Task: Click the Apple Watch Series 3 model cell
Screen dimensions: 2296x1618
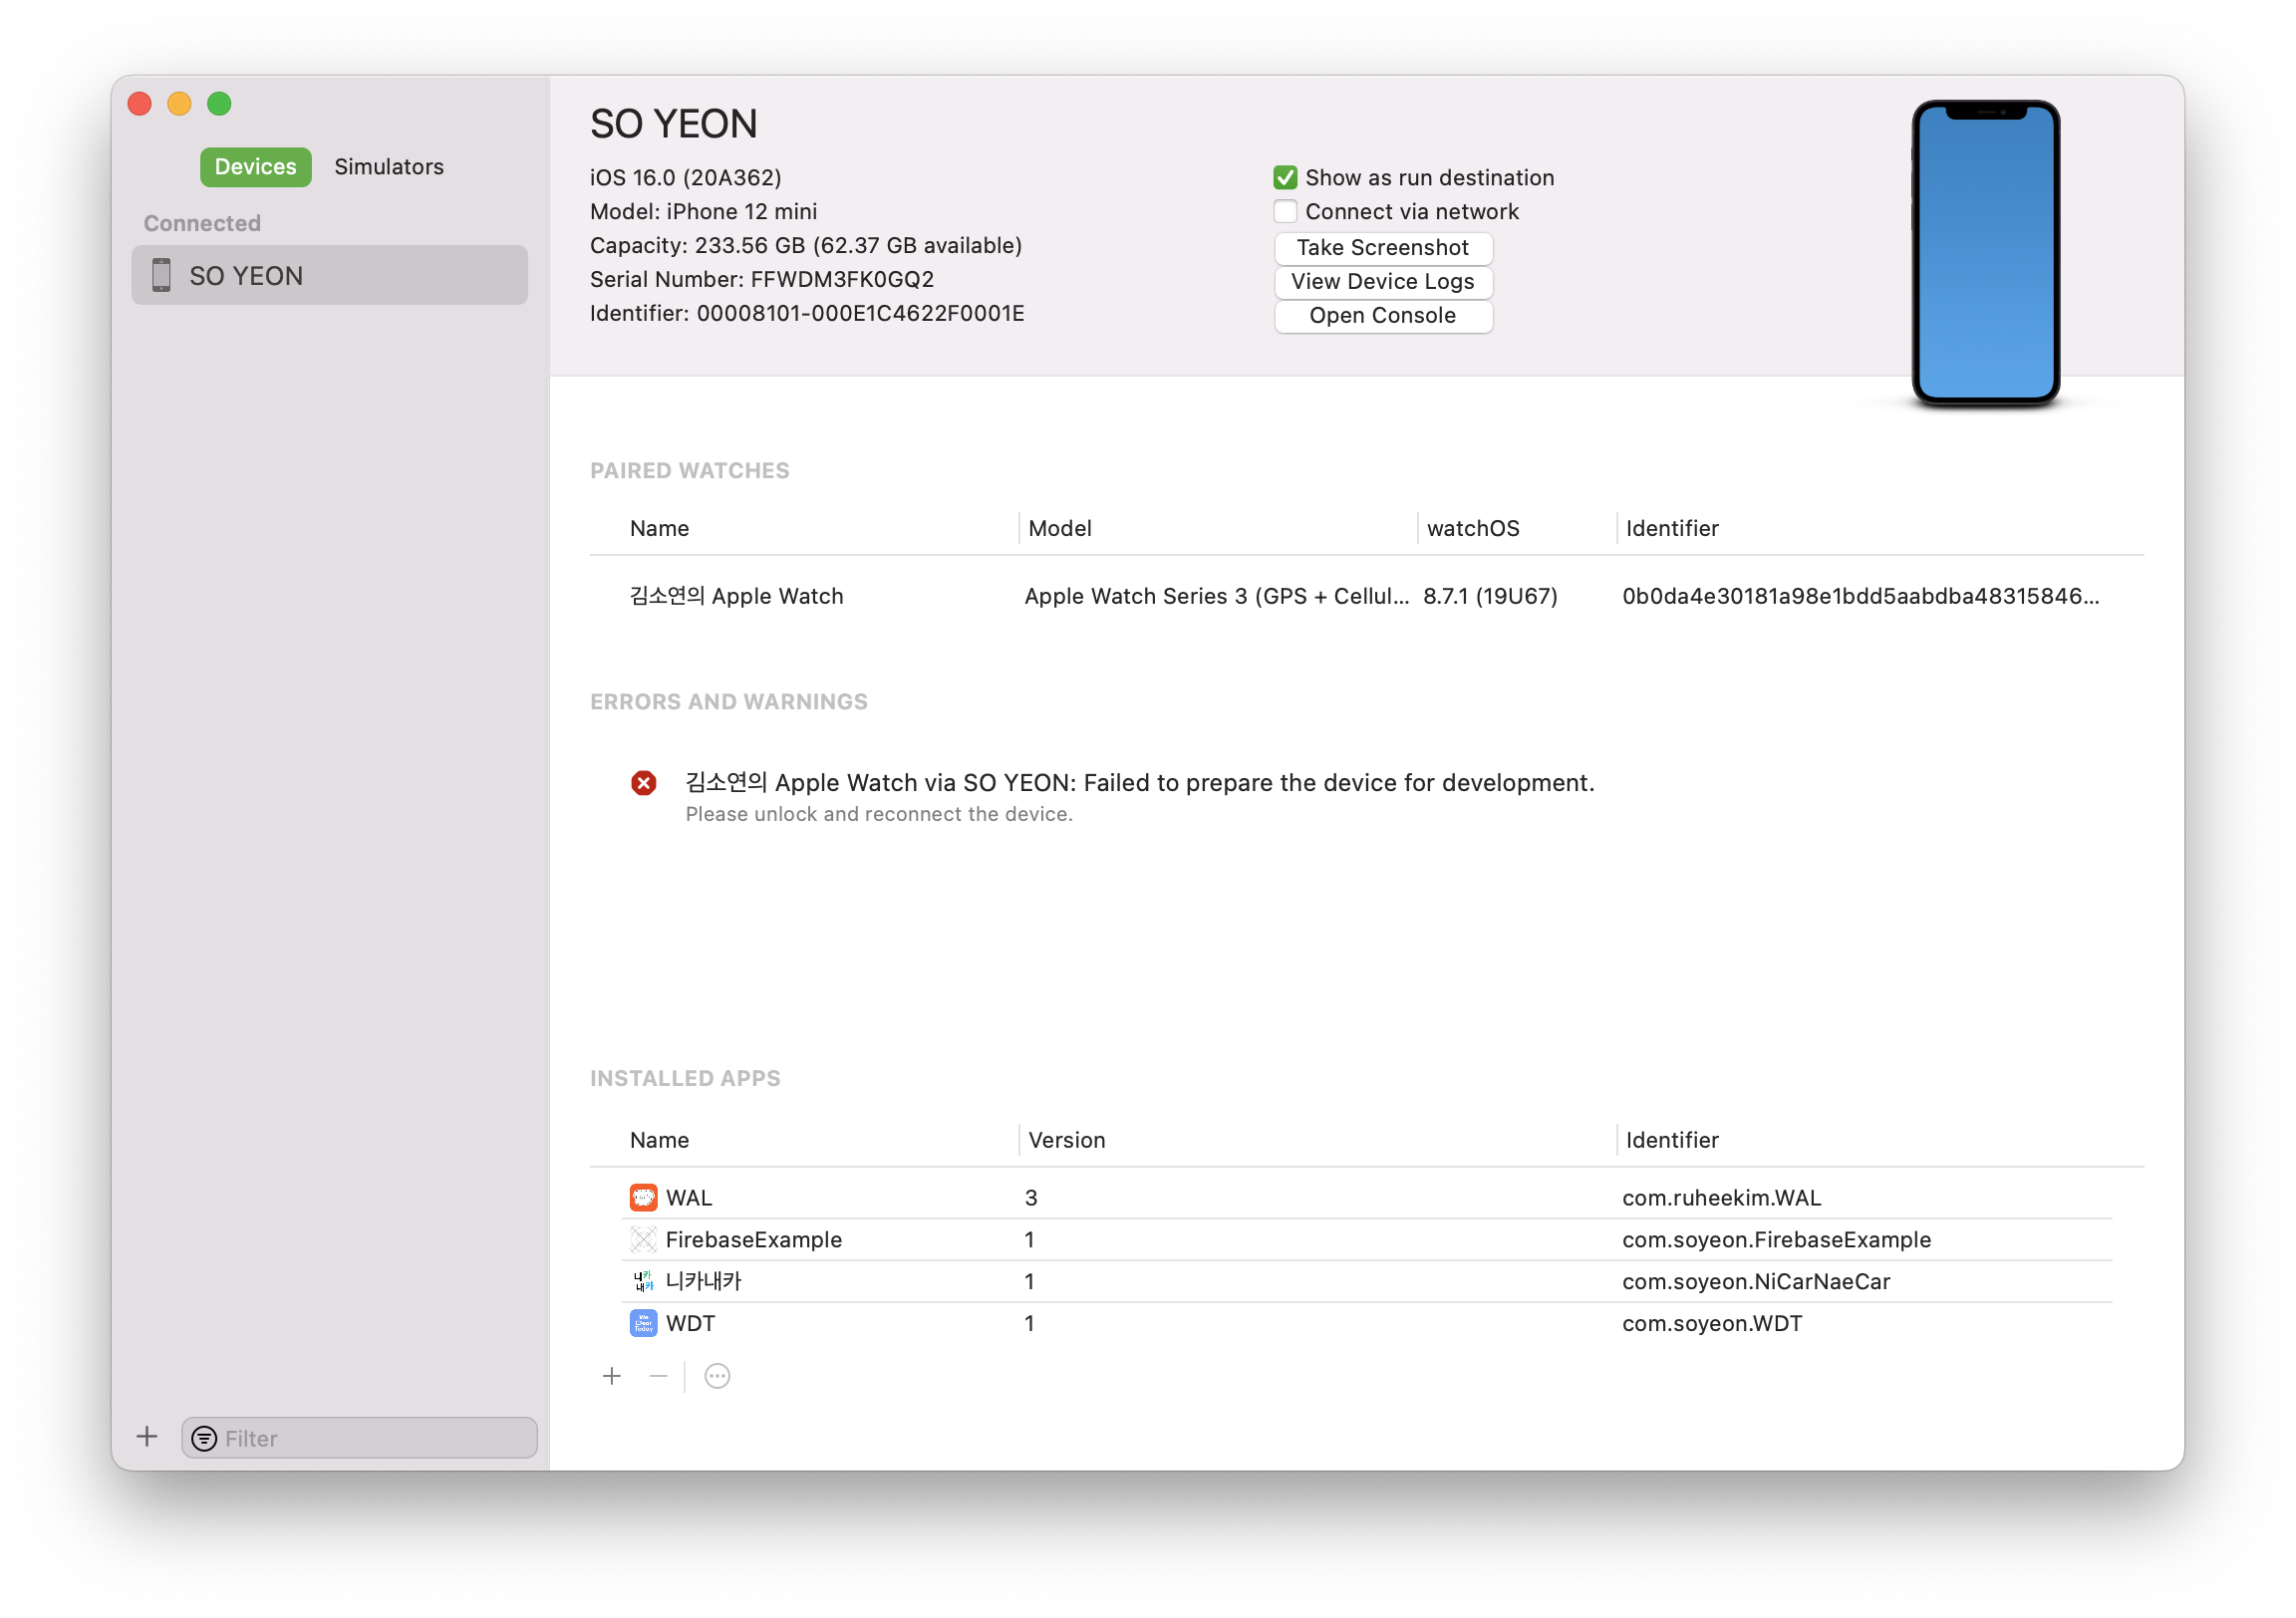Action: pos(1215,596)
